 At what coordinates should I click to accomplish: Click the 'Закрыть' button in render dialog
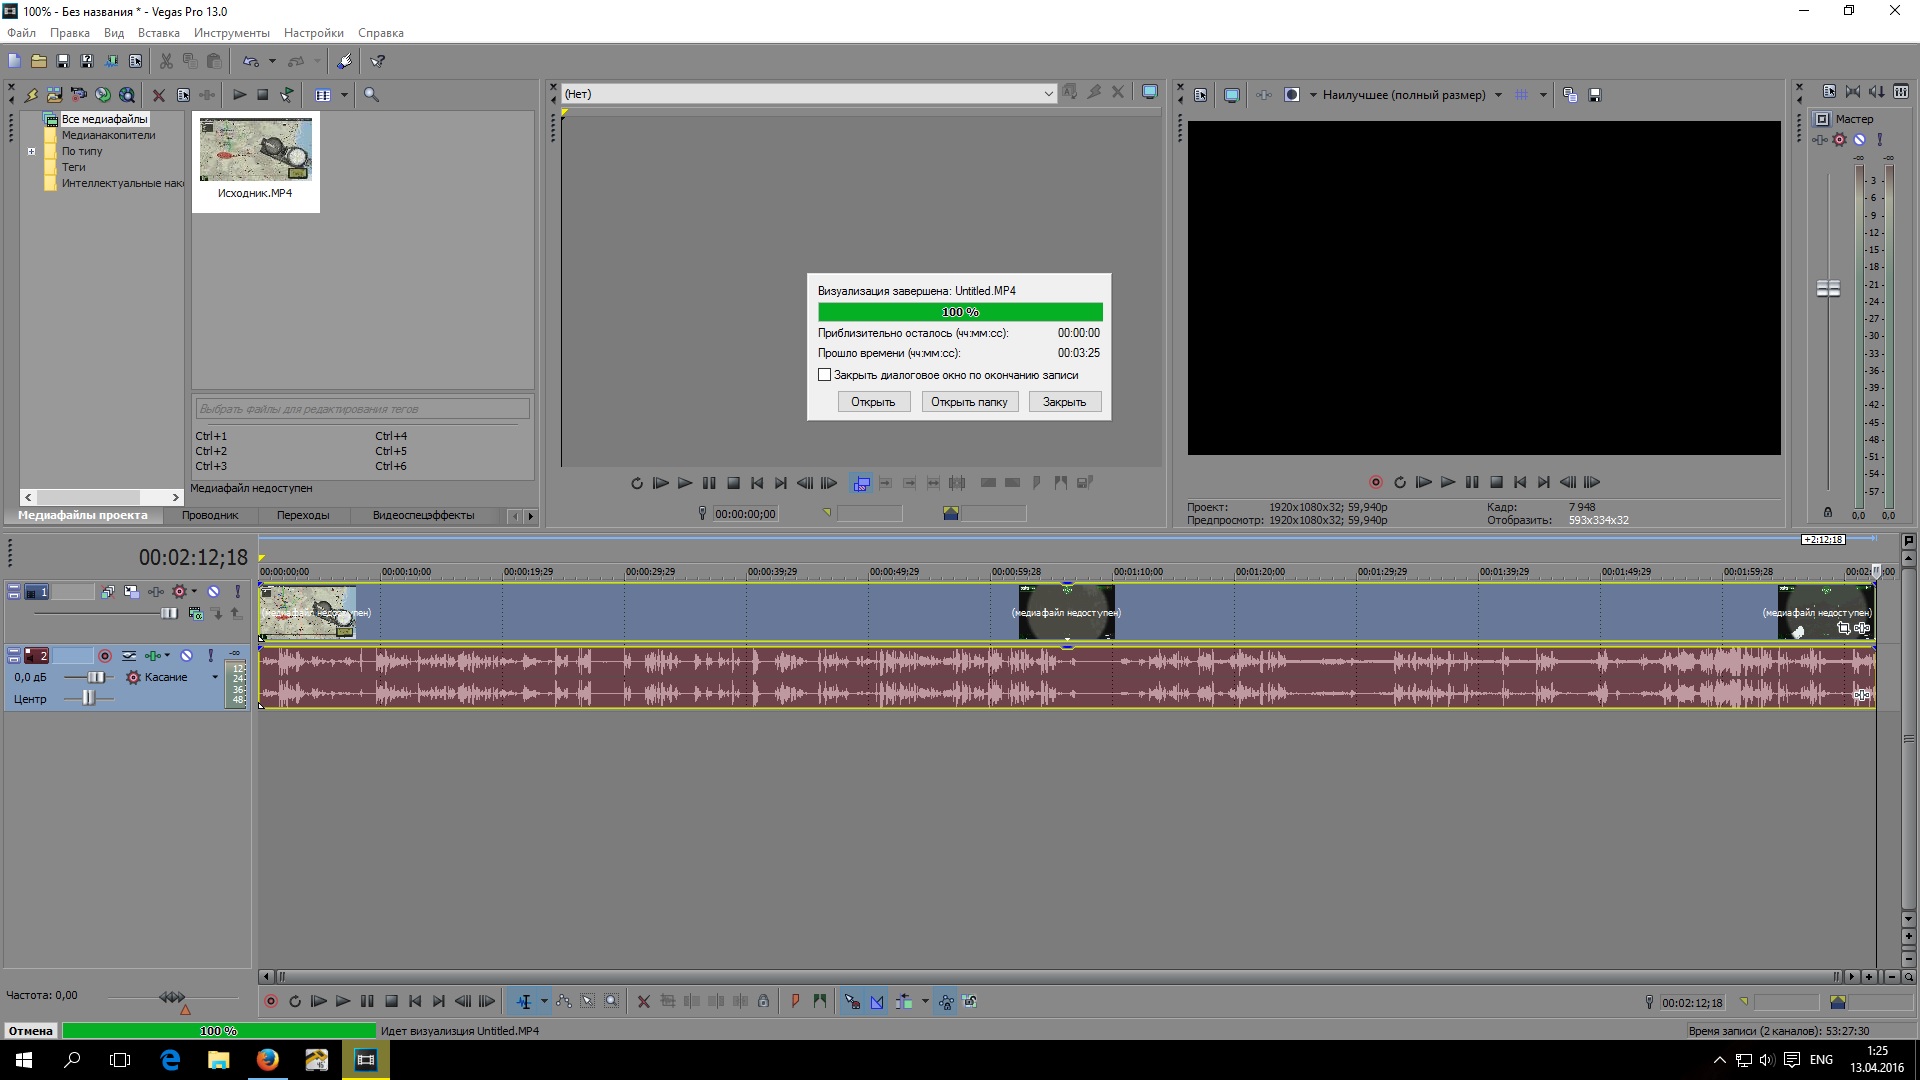(x=1064, y=402)
